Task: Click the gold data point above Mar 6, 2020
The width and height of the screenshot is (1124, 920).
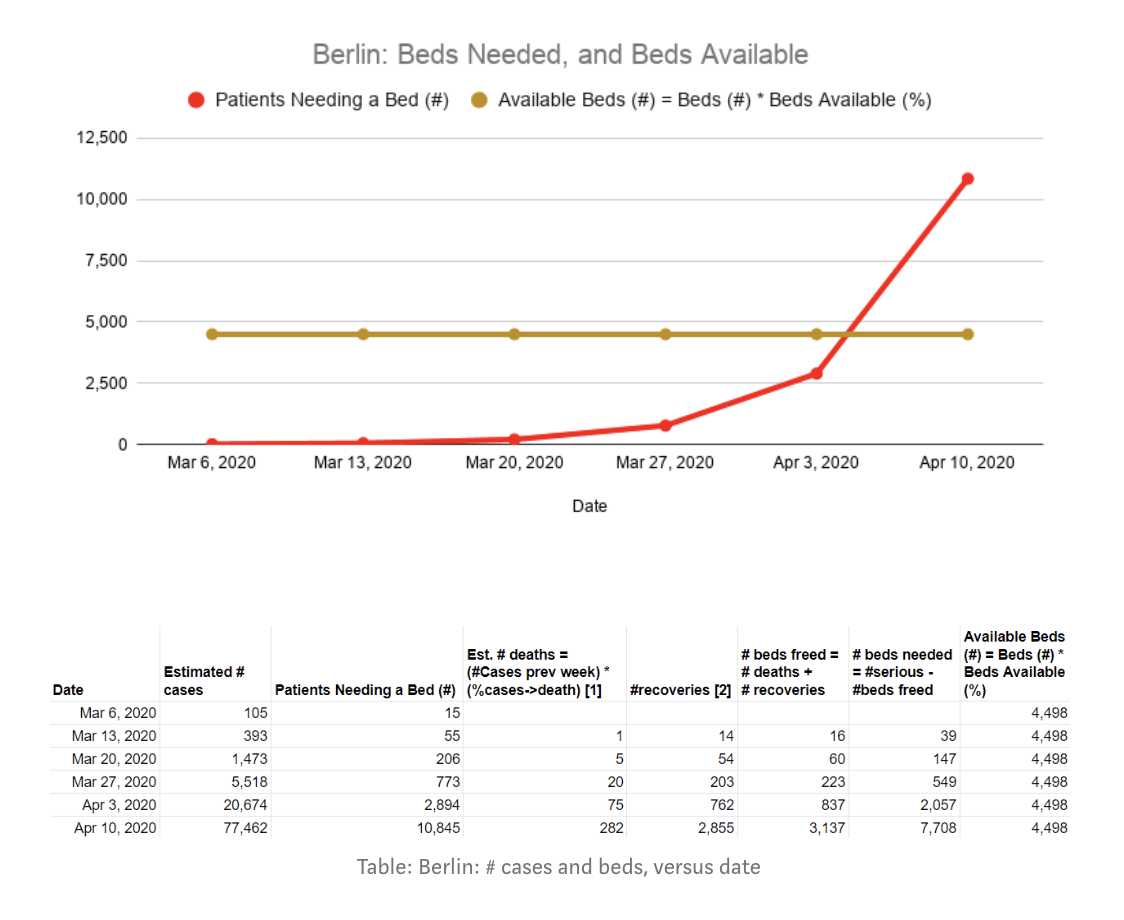Action: (212, 334)
